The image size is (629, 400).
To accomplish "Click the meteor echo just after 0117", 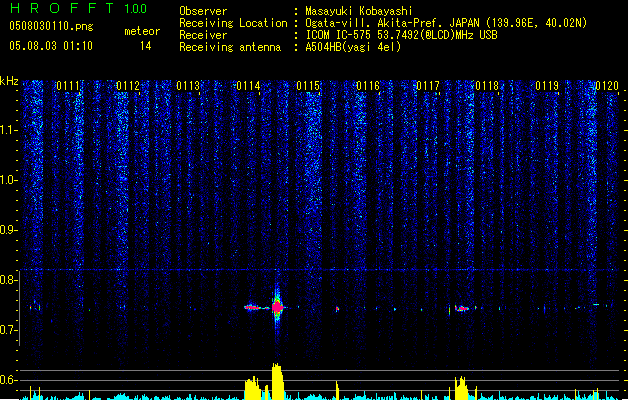I will point(462,309).
